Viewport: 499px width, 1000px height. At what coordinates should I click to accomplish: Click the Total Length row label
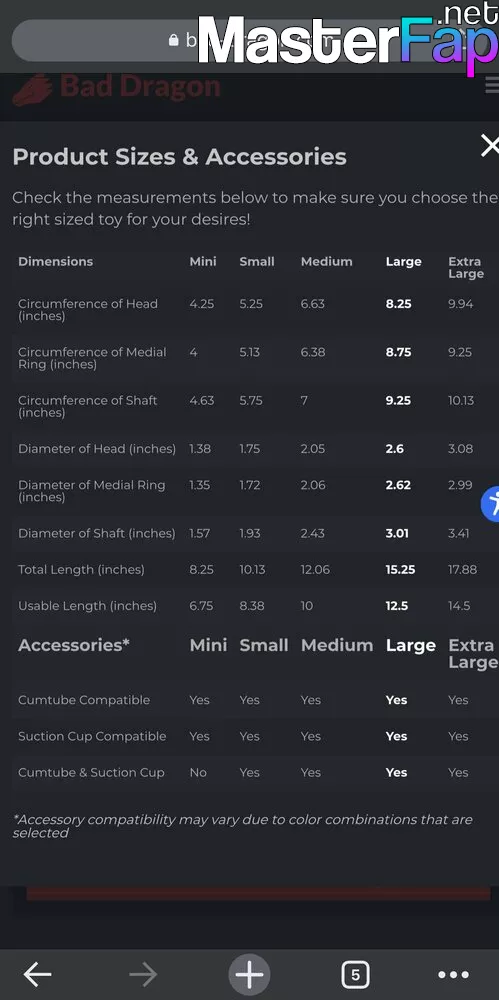pos(81,570)
